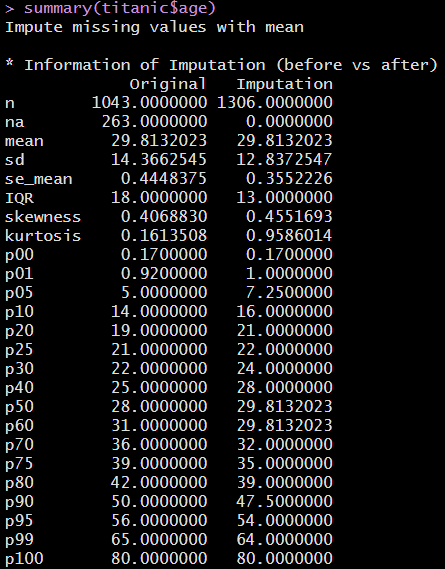The height and width of the screenshot is (569, 445).
Task: Select the 'skewness' row label
Action: 43,217
